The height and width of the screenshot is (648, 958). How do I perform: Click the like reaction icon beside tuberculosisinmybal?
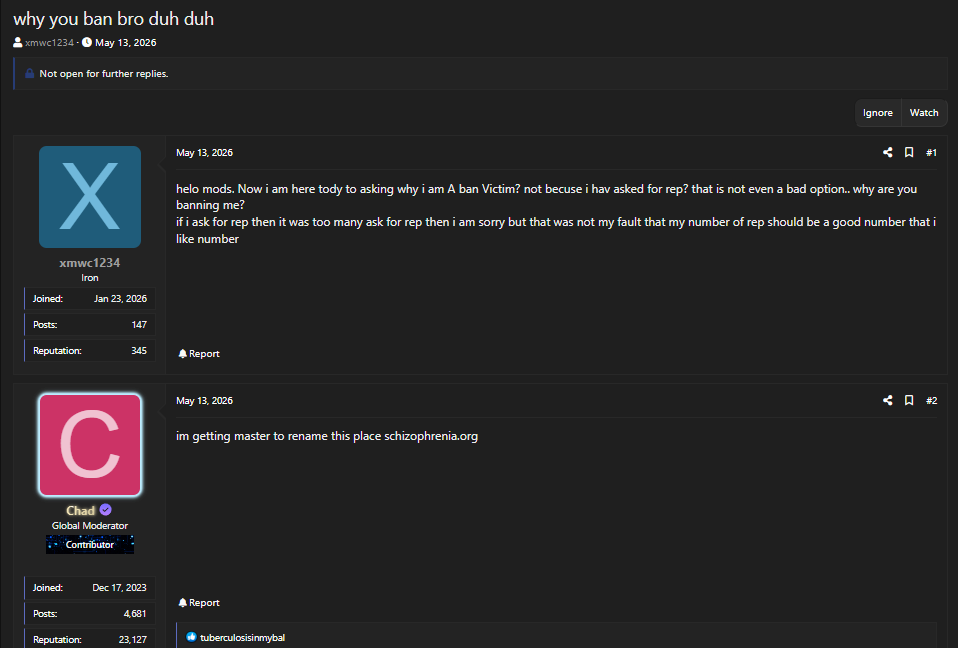pos(191,637)
